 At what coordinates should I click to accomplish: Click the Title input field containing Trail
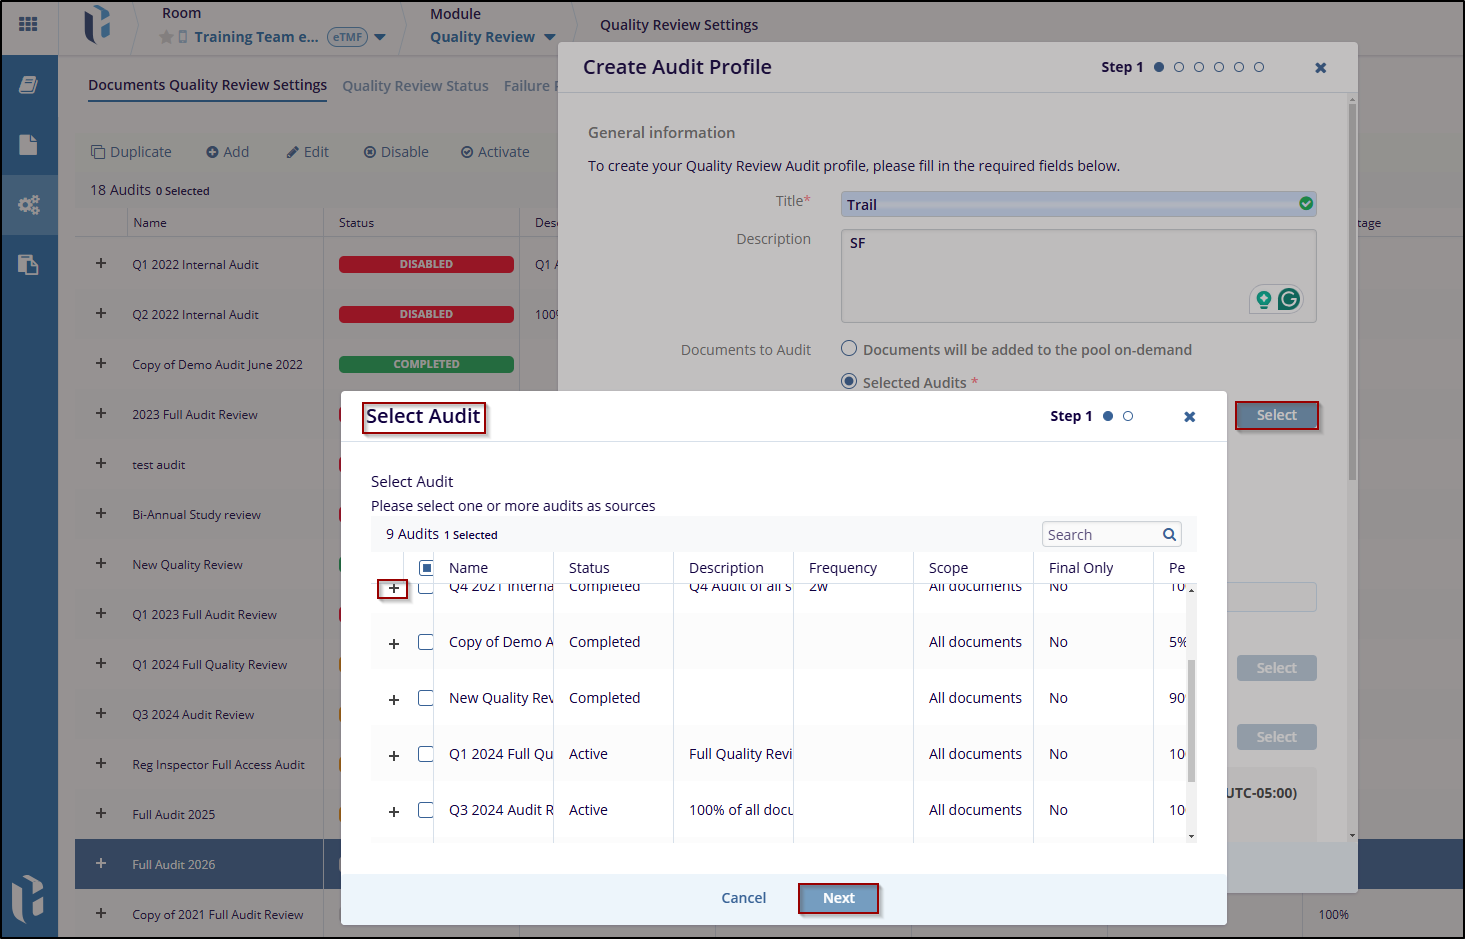[x=1070, y=204]
